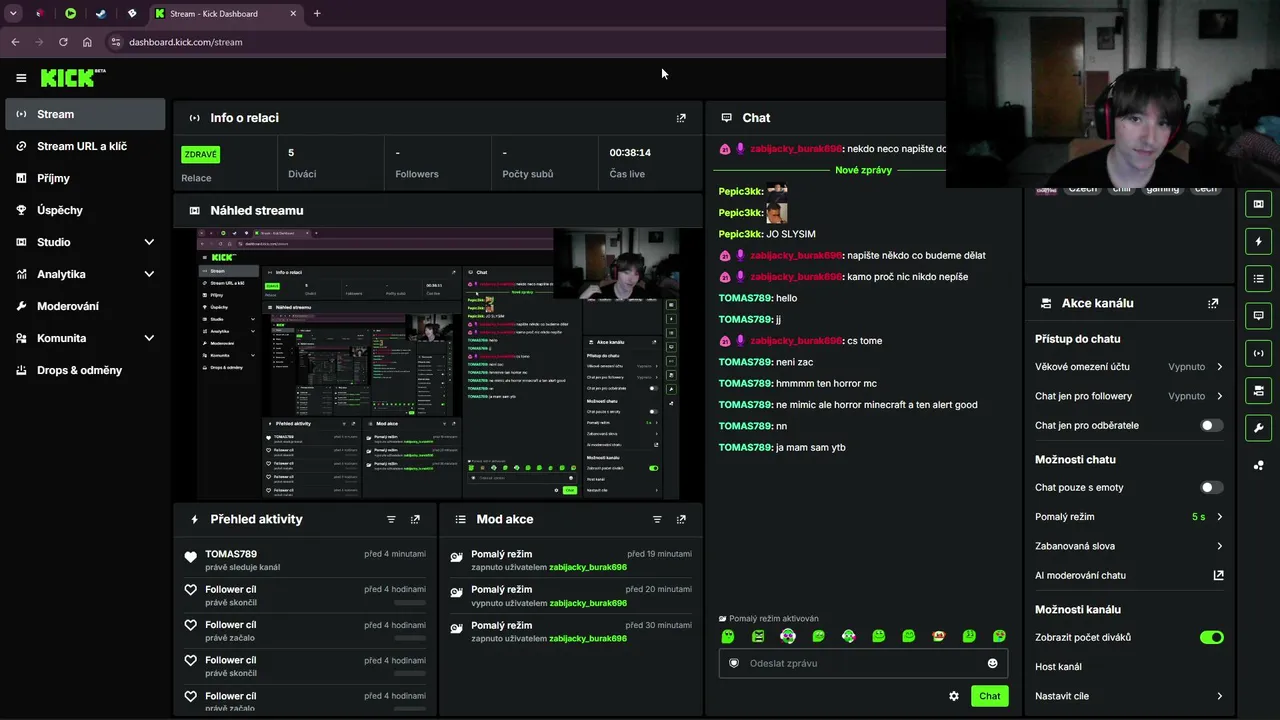Focus the Odeslat zprávu message field
1280x720 pixels.
click(x=863, y=663)
